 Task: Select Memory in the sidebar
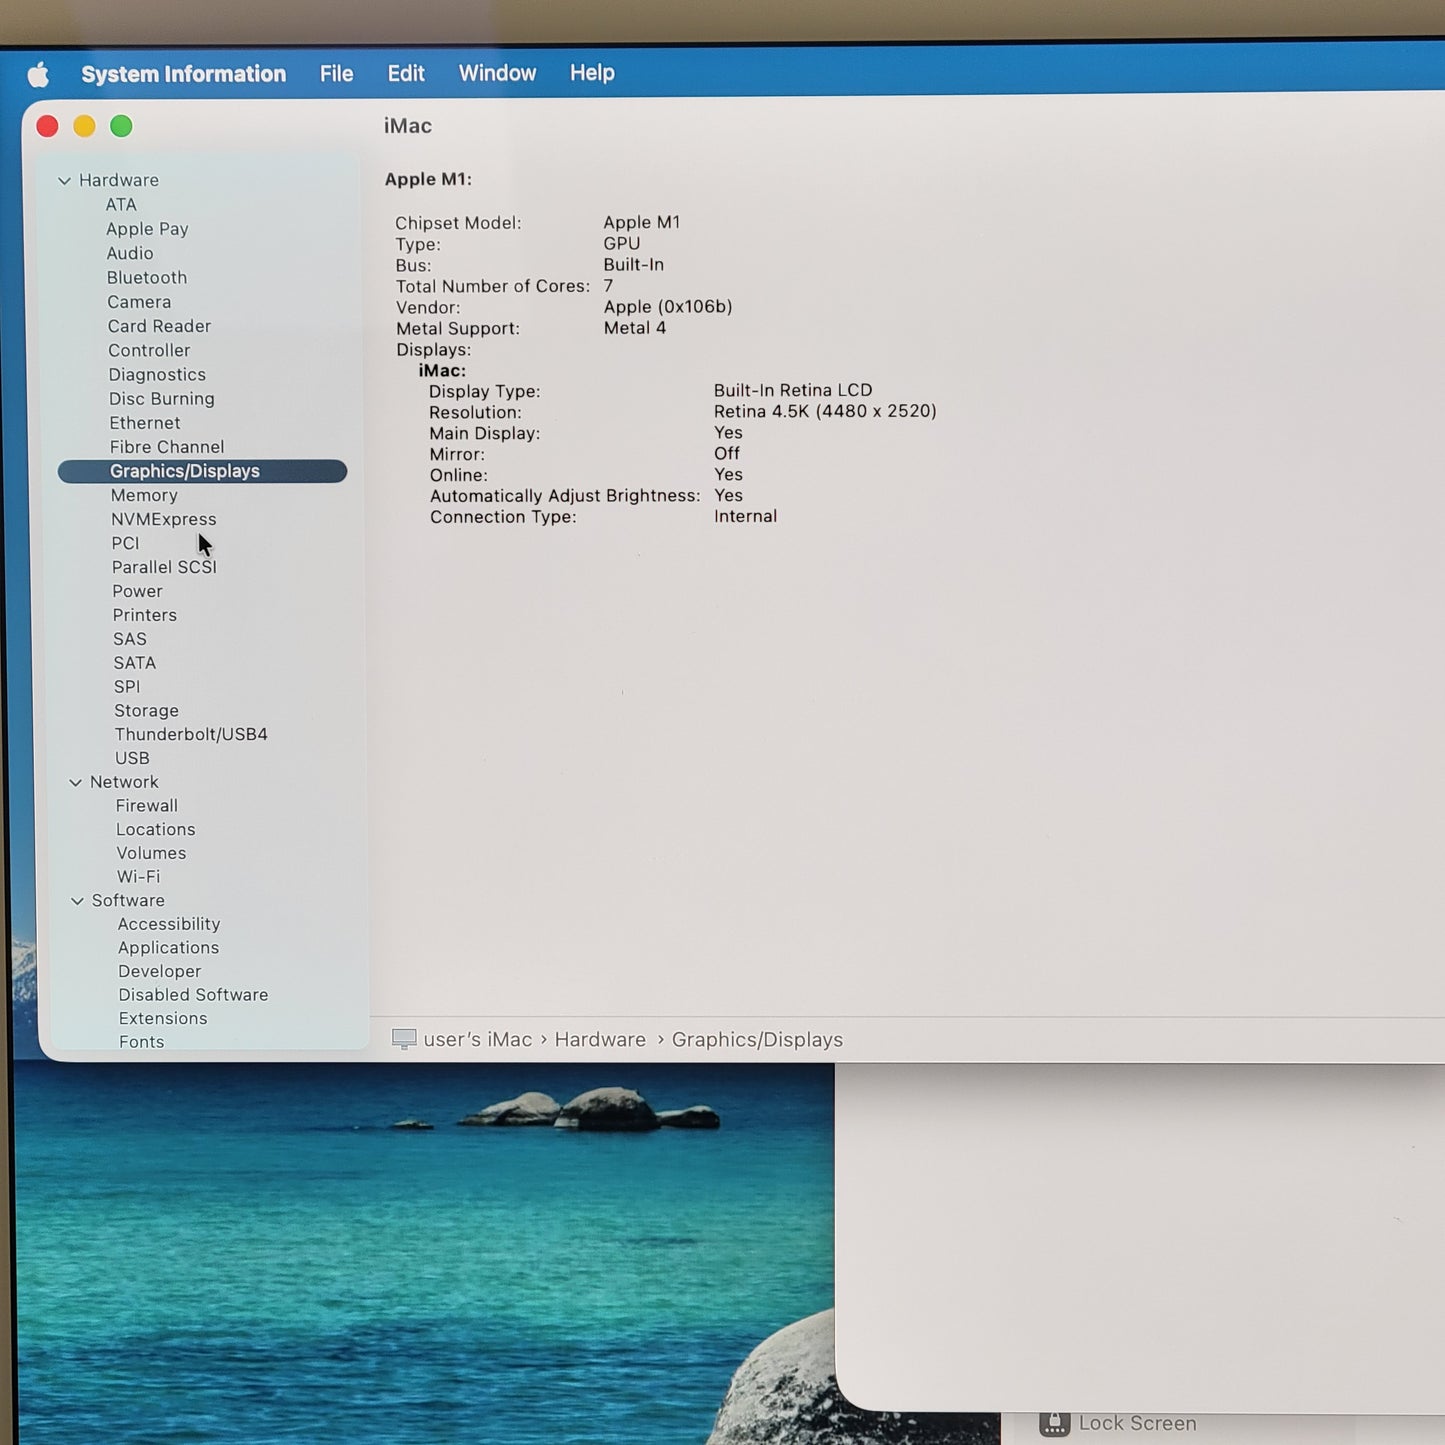coord(144,495)
